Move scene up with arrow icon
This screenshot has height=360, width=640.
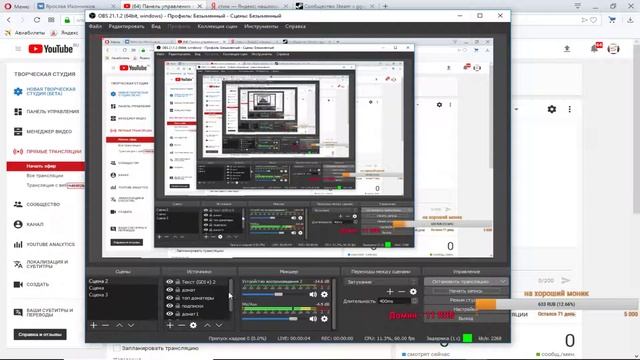point(119,325)
